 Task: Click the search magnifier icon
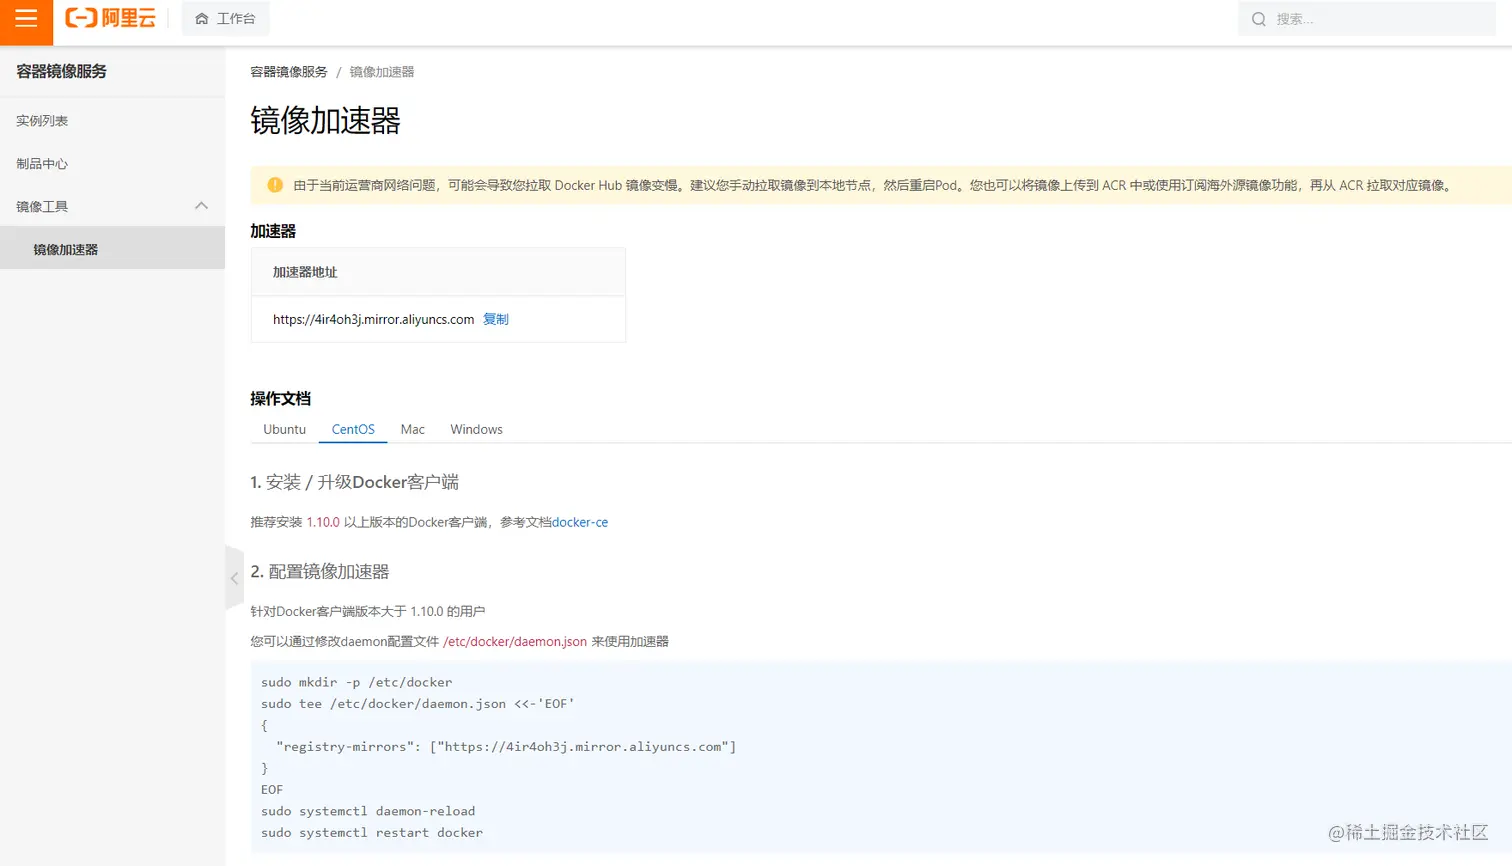1258,18
